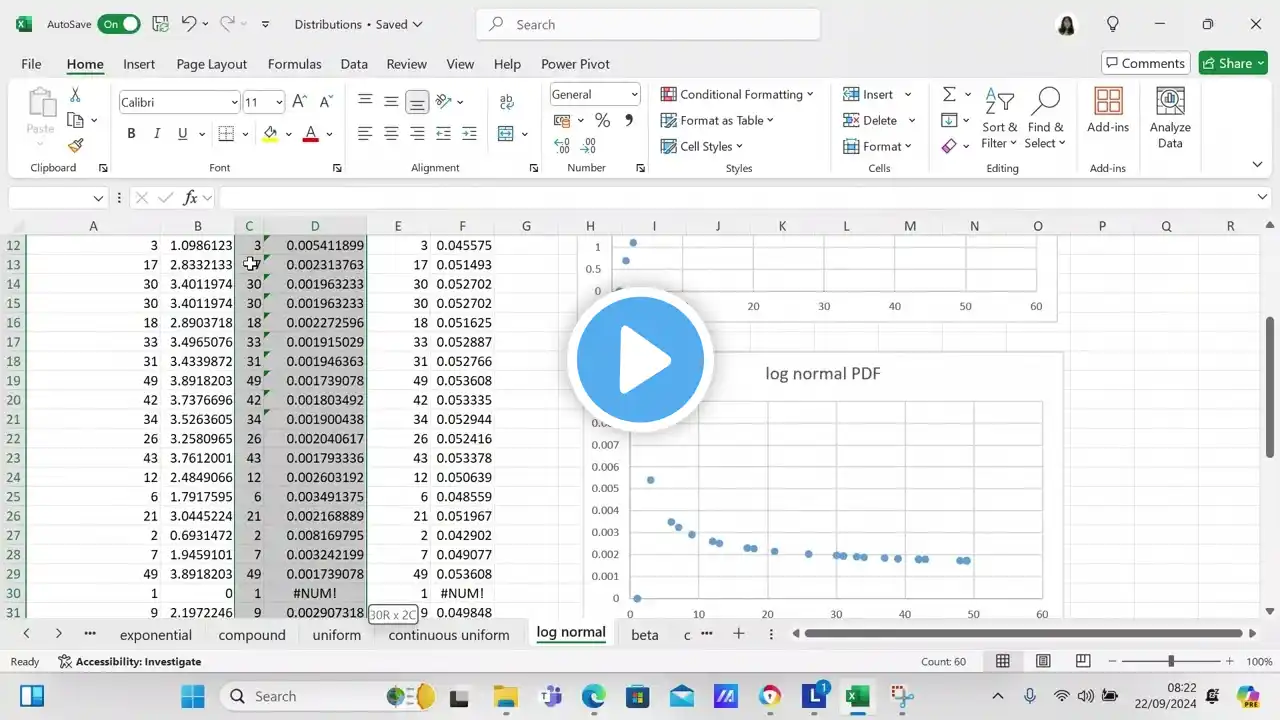
Task: Select the exponential sheet tab
Action: click(156, 634)
